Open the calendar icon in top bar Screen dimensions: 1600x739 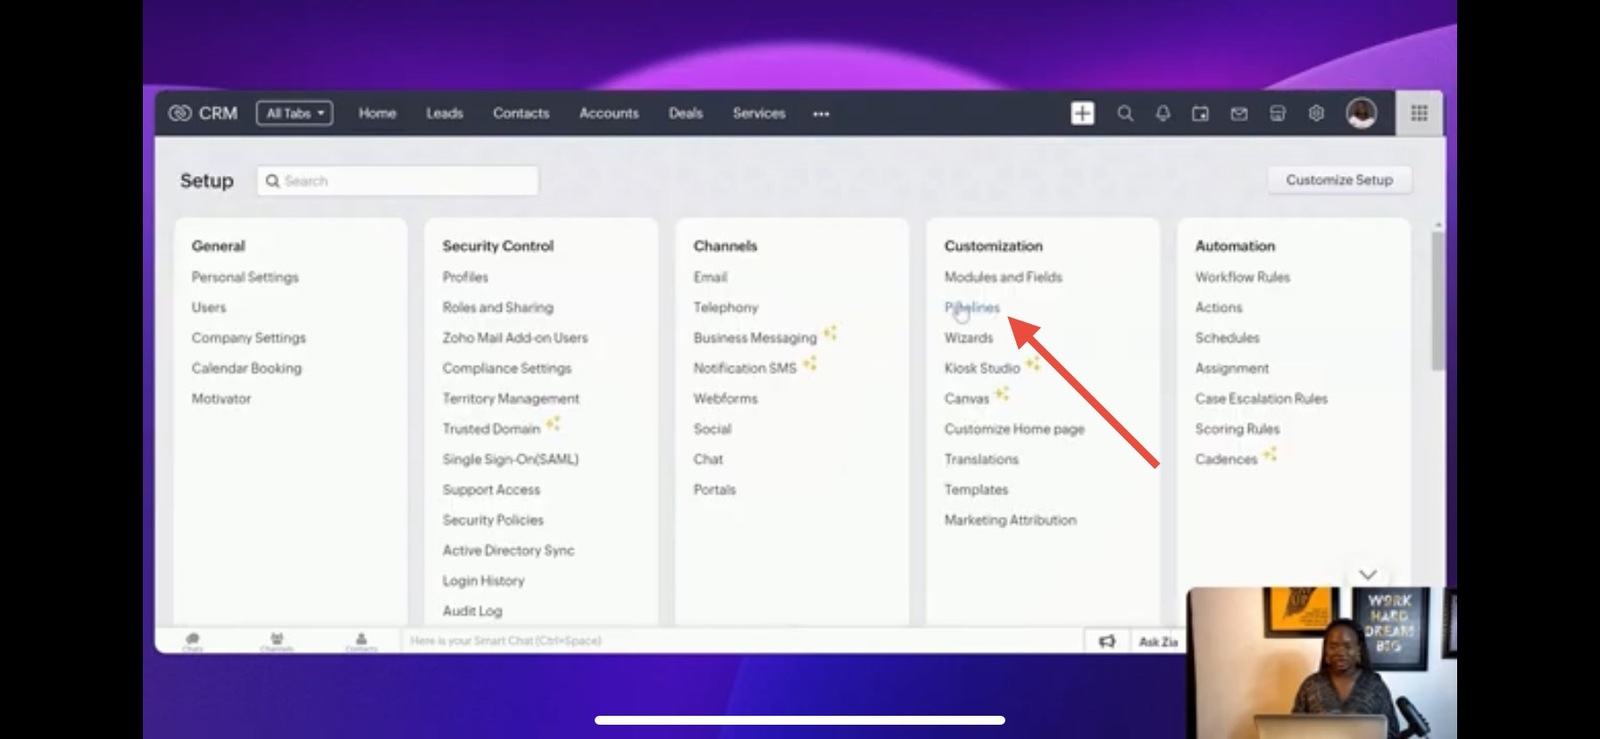[x=1200, y=113]
